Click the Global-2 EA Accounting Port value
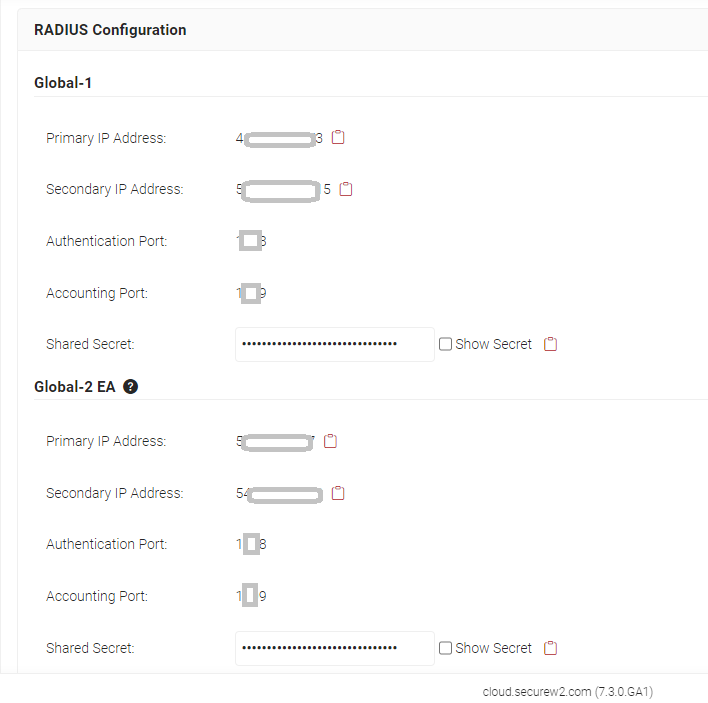This screenshot has width=708, height=703. [x=251, y=596]
